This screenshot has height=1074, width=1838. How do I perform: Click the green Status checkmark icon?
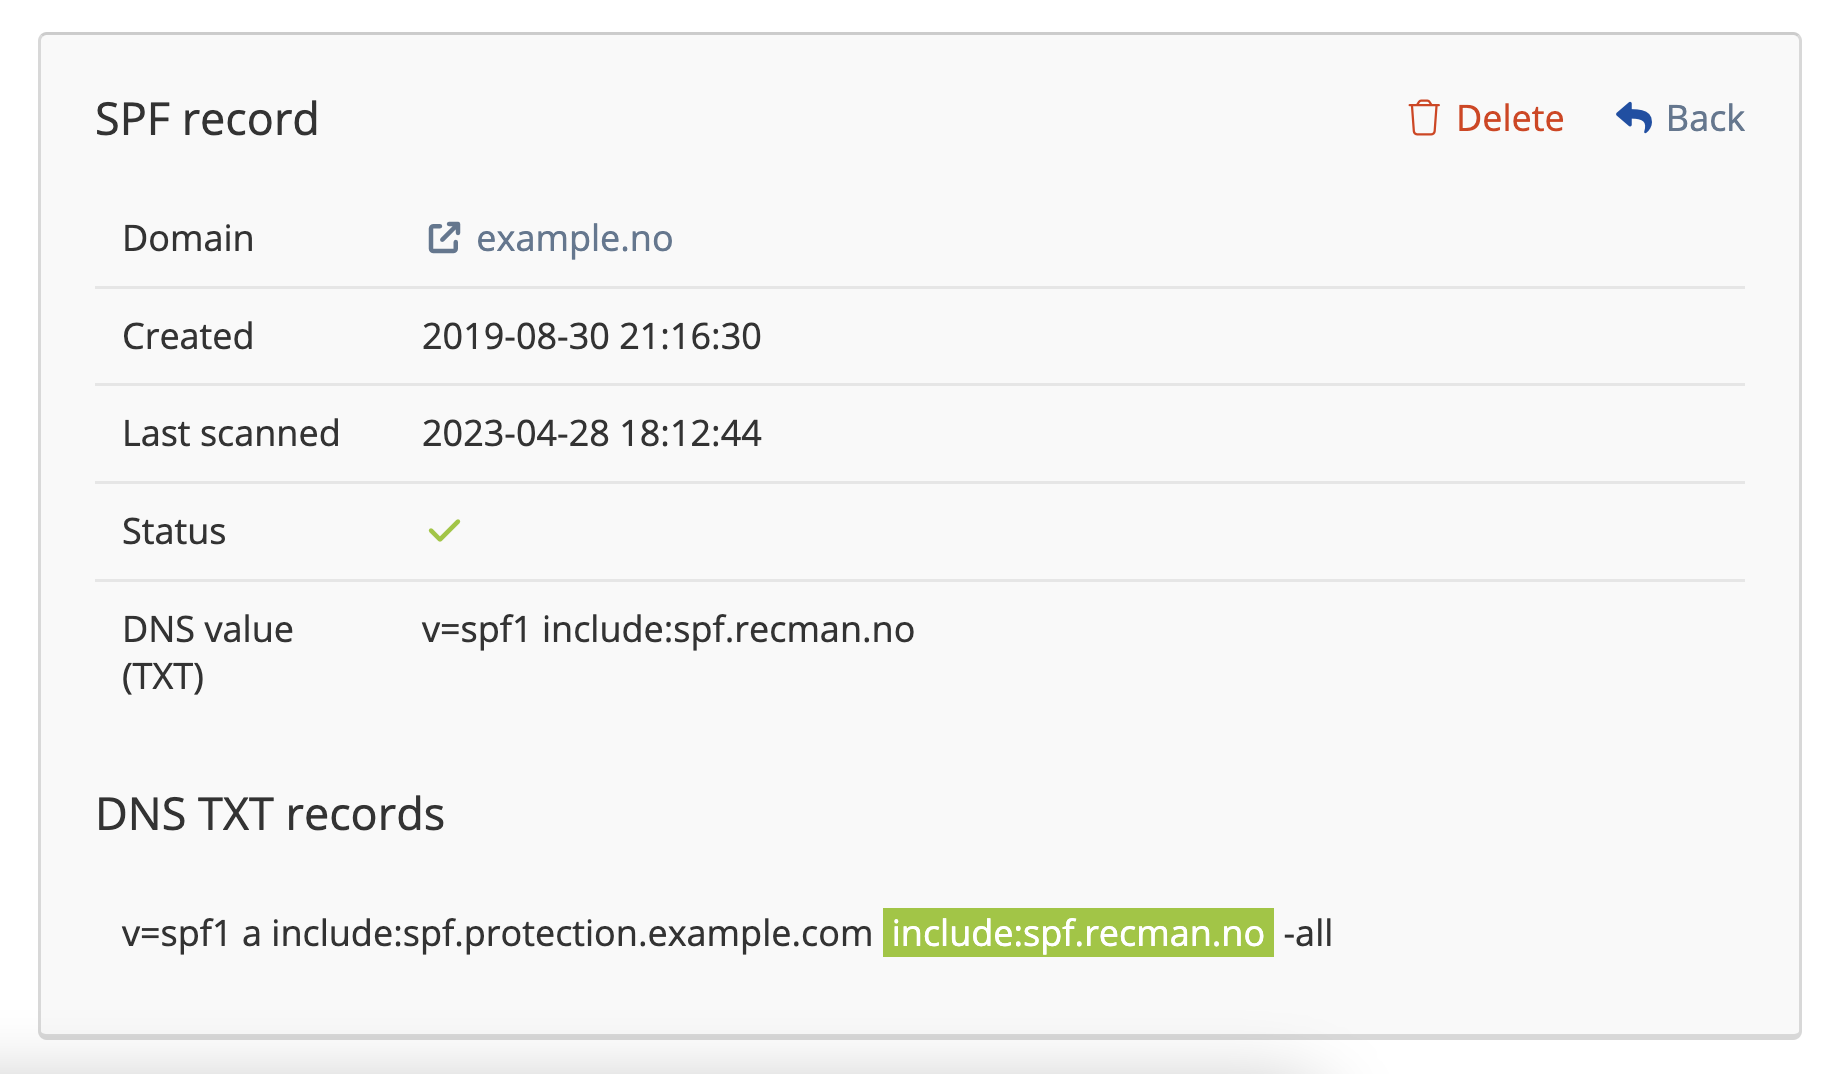tap(444, 531)
